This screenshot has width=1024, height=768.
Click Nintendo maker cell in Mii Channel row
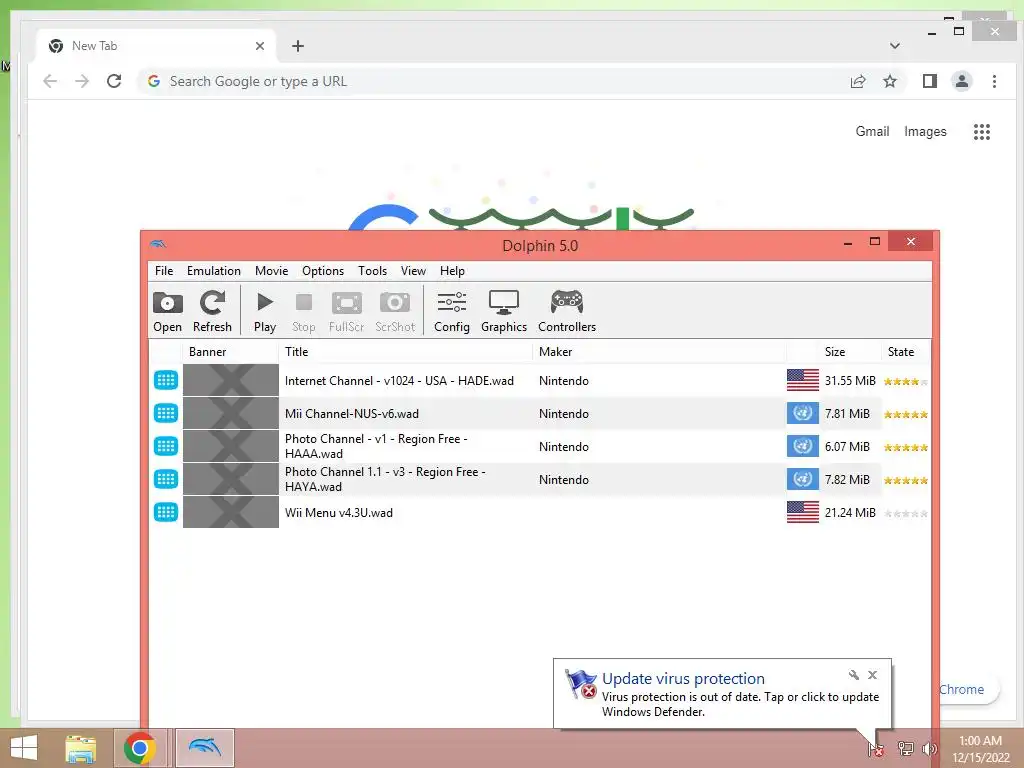(564, 413)
